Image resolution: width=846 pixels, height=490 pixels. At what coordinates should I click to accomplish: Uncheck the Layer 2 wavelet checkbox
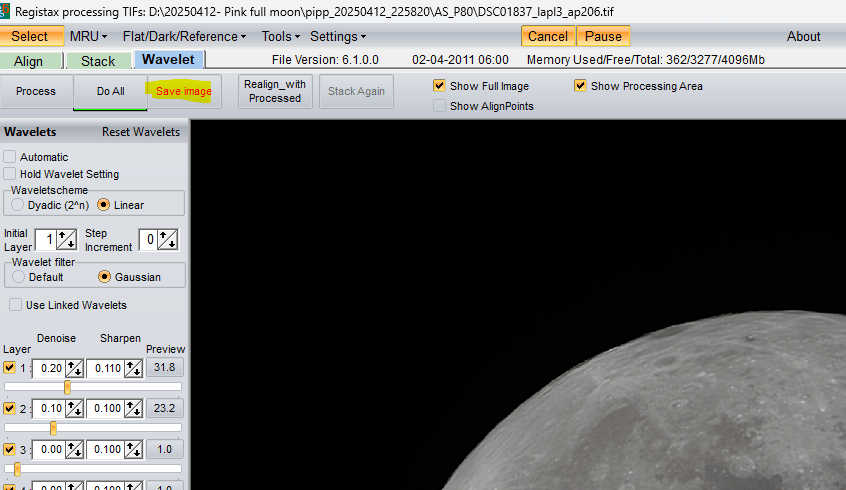tap(10, 409)
